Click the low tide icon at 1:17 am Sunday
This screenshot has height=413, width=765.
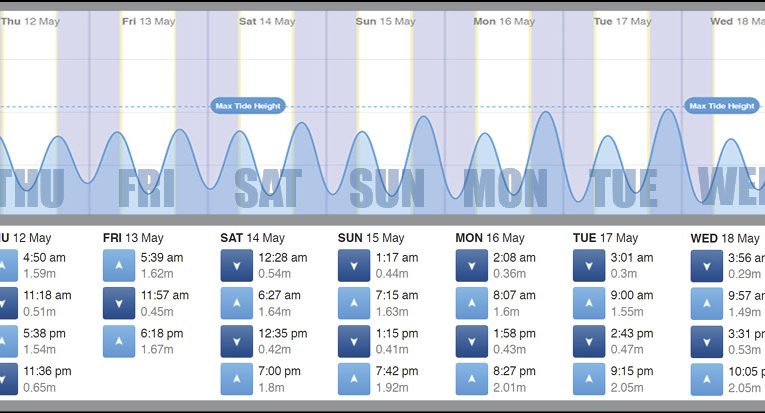click(x=354, y=264)
